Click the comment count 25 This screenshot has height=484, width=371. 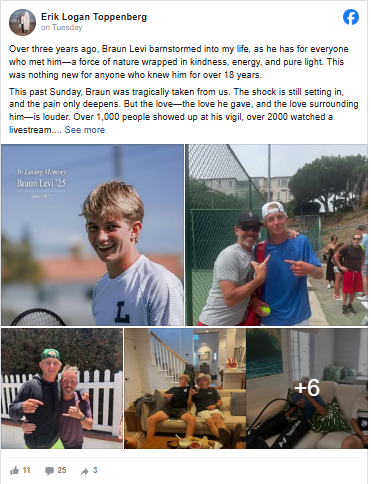point(62,470)
